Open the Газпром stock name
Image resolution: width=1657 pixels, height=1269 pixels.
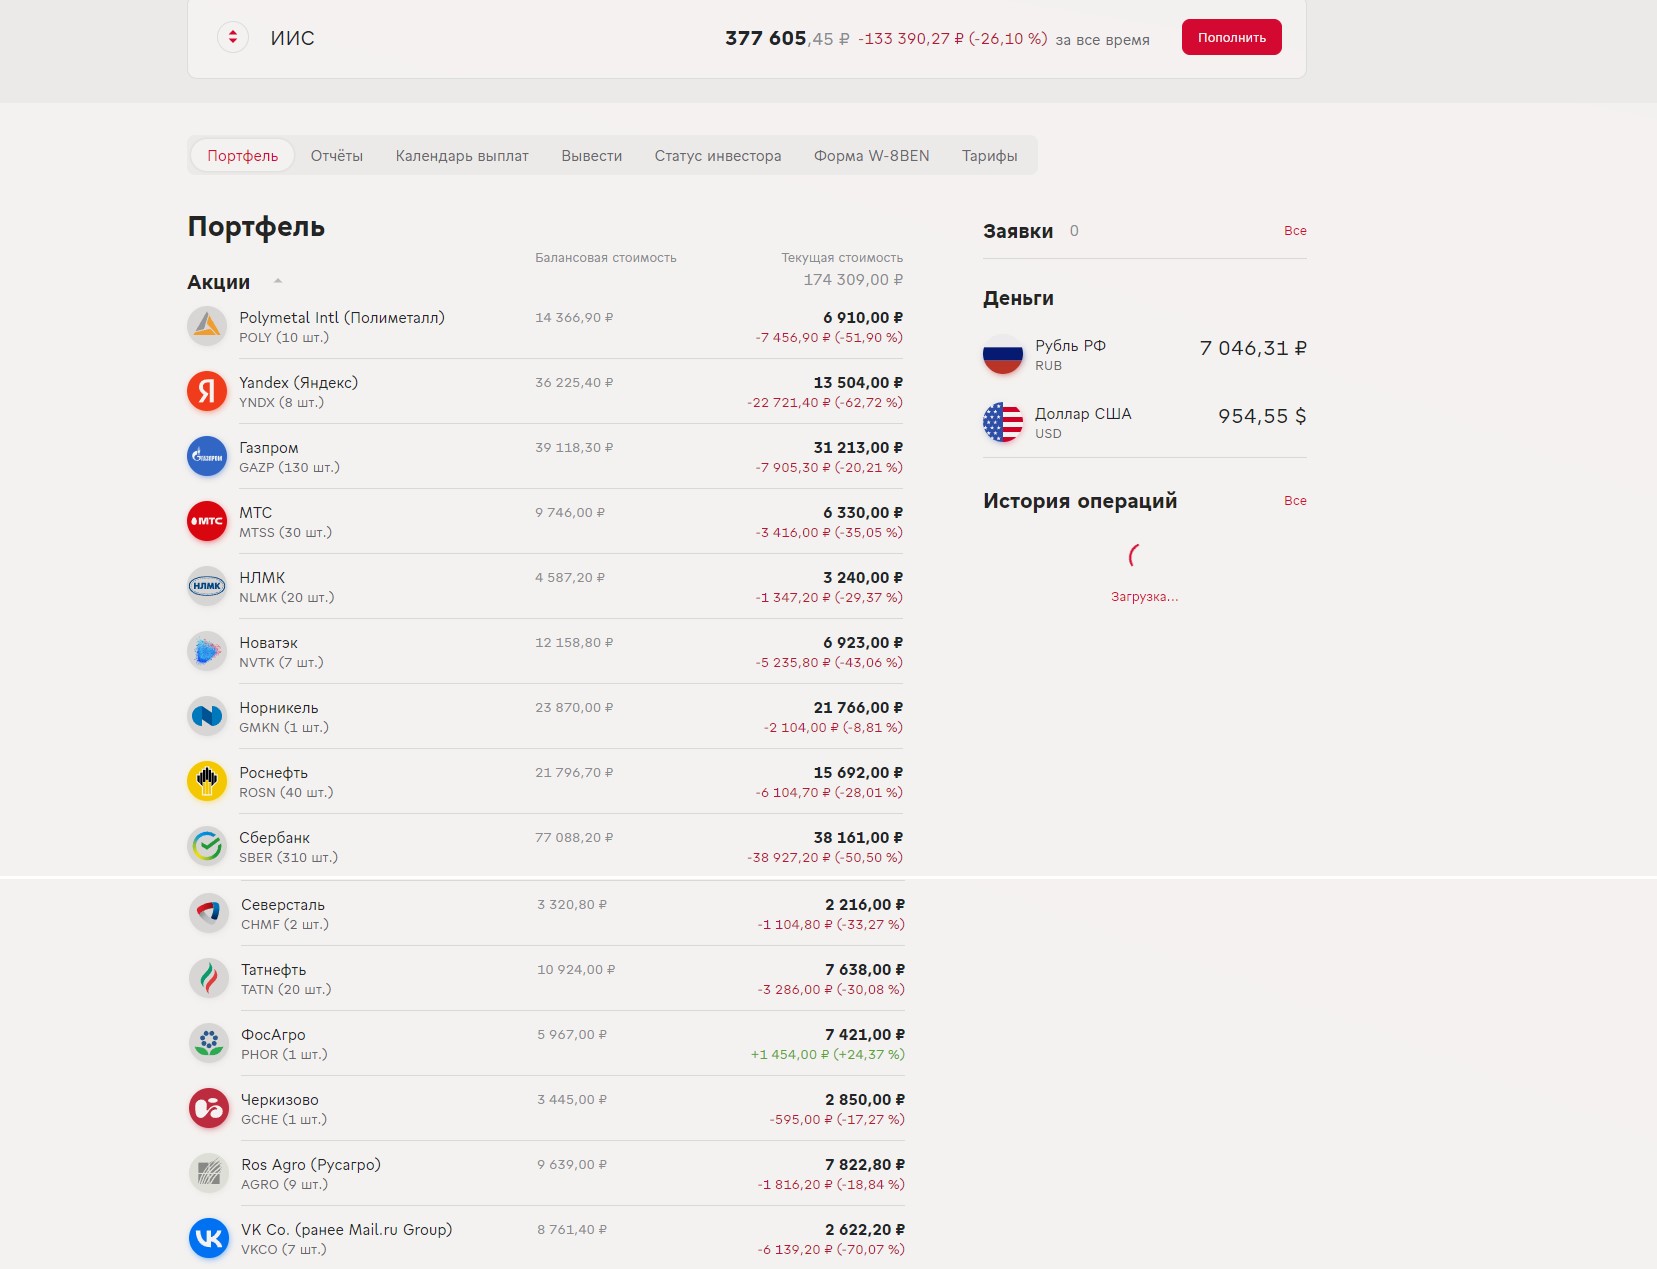[x=269, y=448]
